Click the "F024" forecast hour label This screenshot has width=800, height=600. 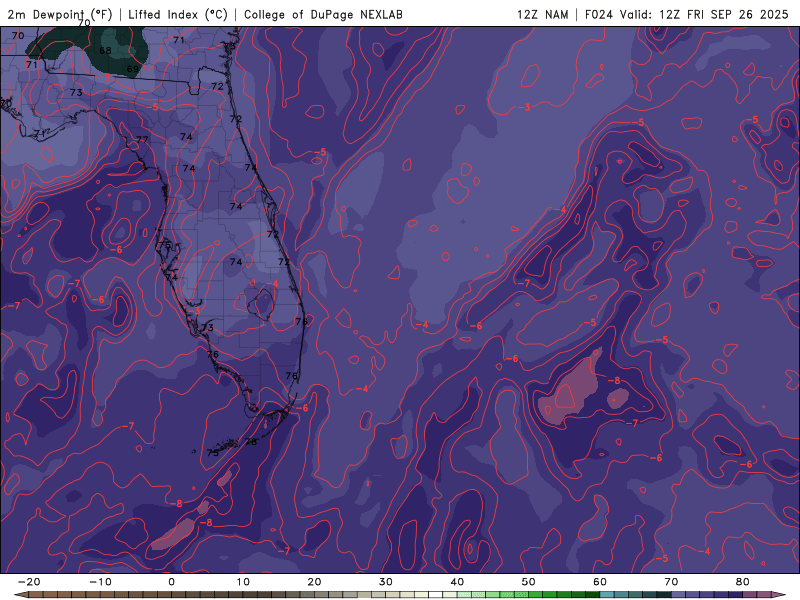(x=598, y=15)
